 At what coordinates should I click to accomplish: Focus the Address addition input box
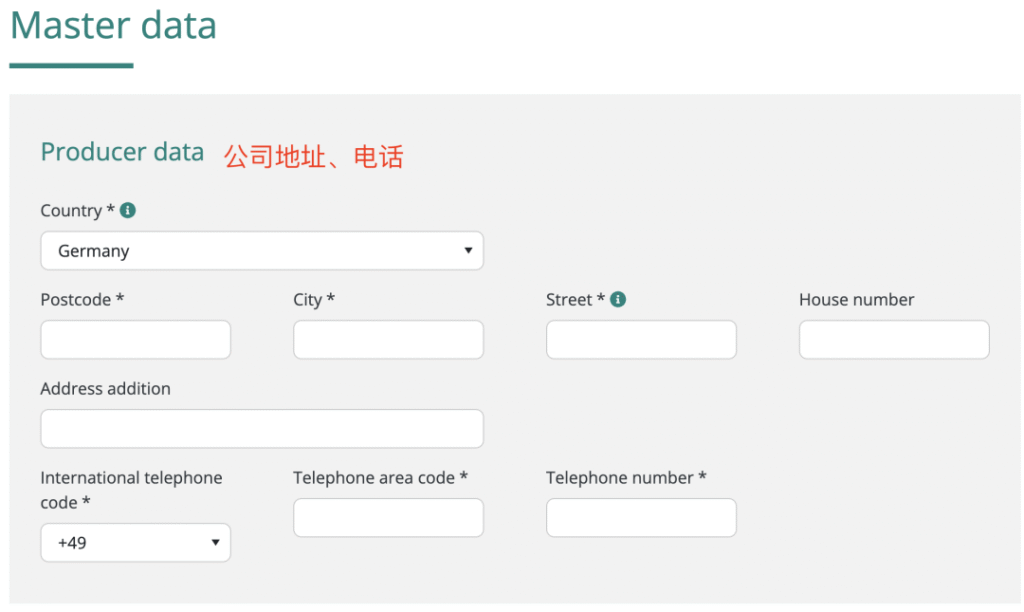point(261,429)
